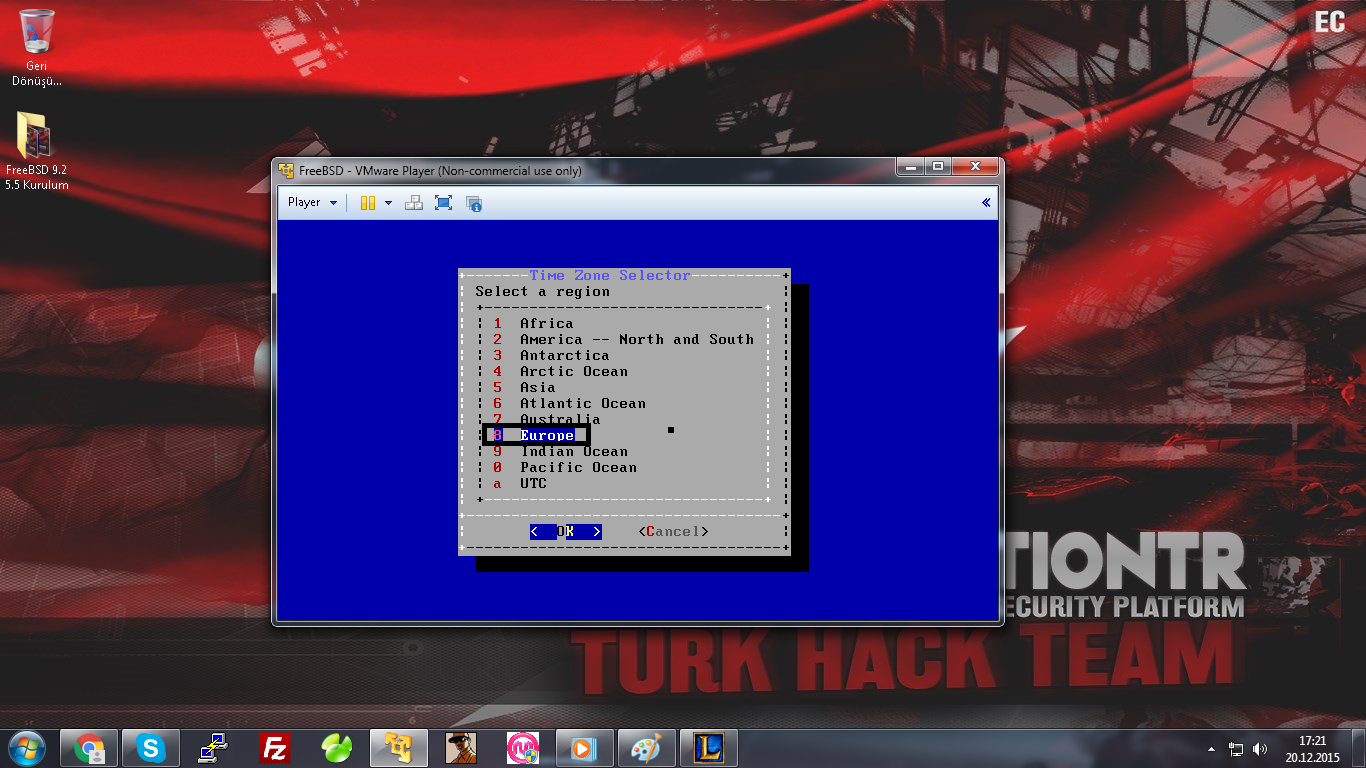Open the GTA San Andreas taskbar icon
This screenshot has height=768, width=1366.
click(x=461, y=748)
